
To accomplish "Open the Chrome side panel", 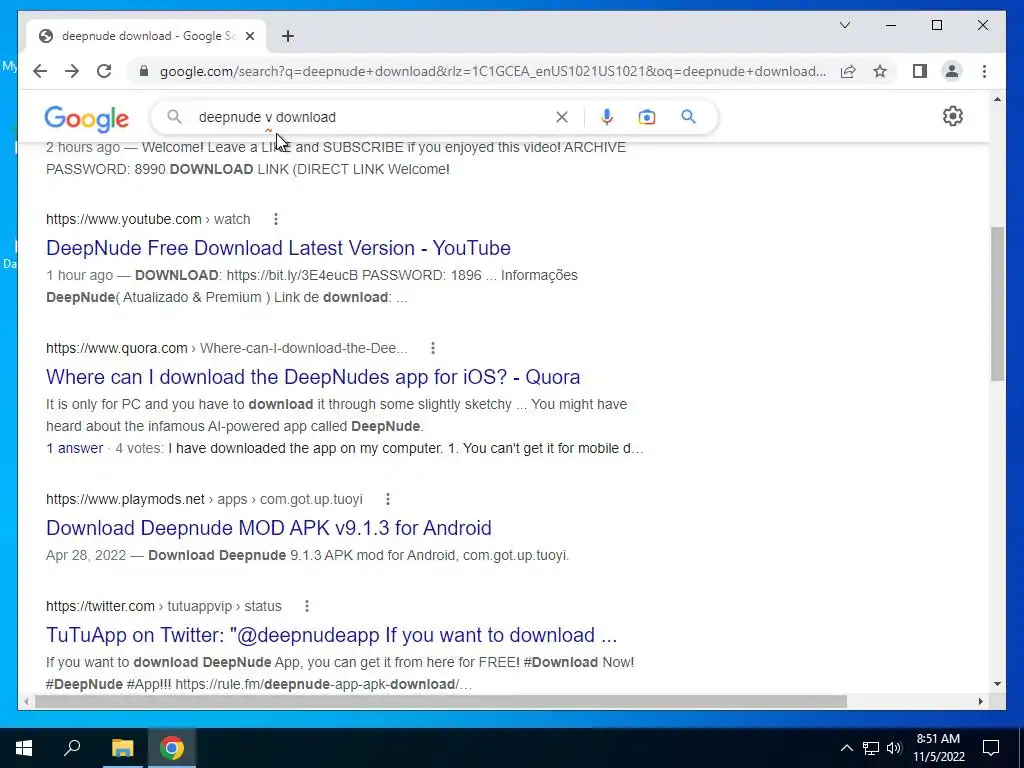I will coord(920,71).
